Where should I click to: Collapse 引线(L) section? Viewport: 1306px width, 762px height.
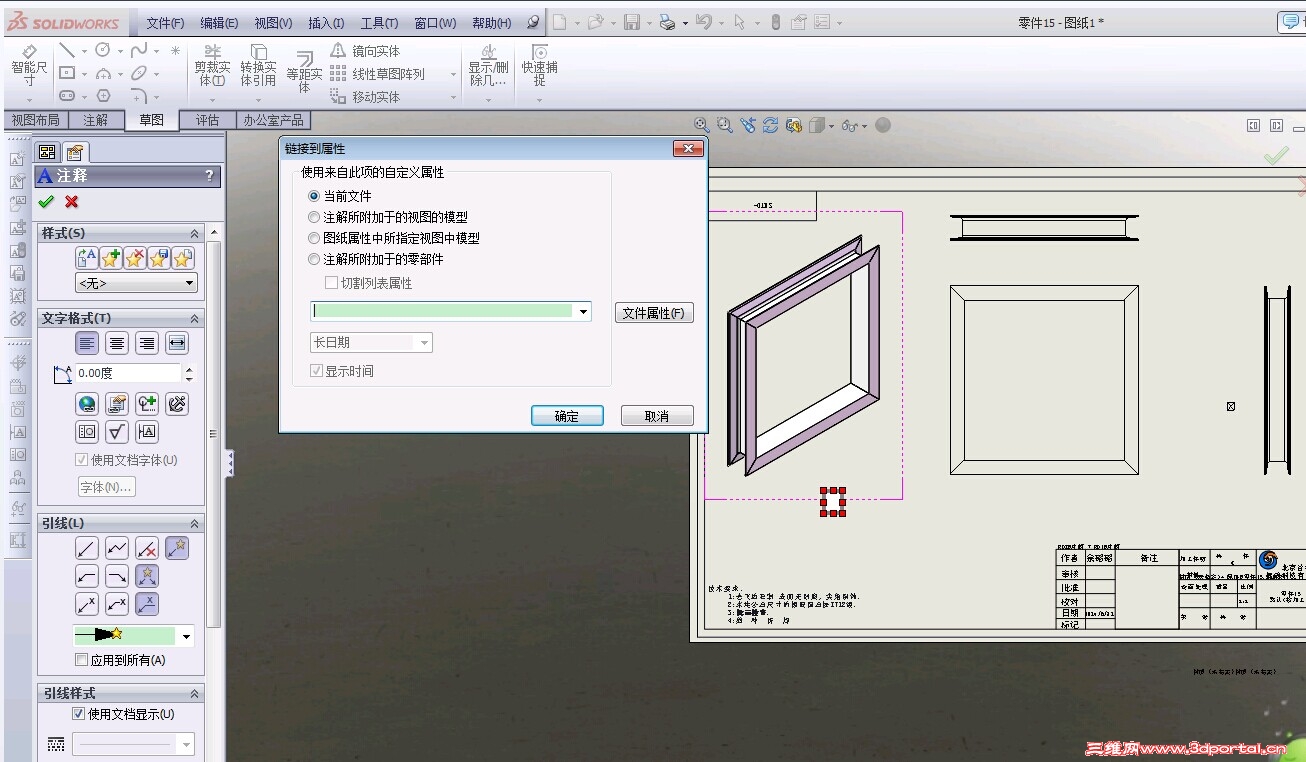coord(194,523)
